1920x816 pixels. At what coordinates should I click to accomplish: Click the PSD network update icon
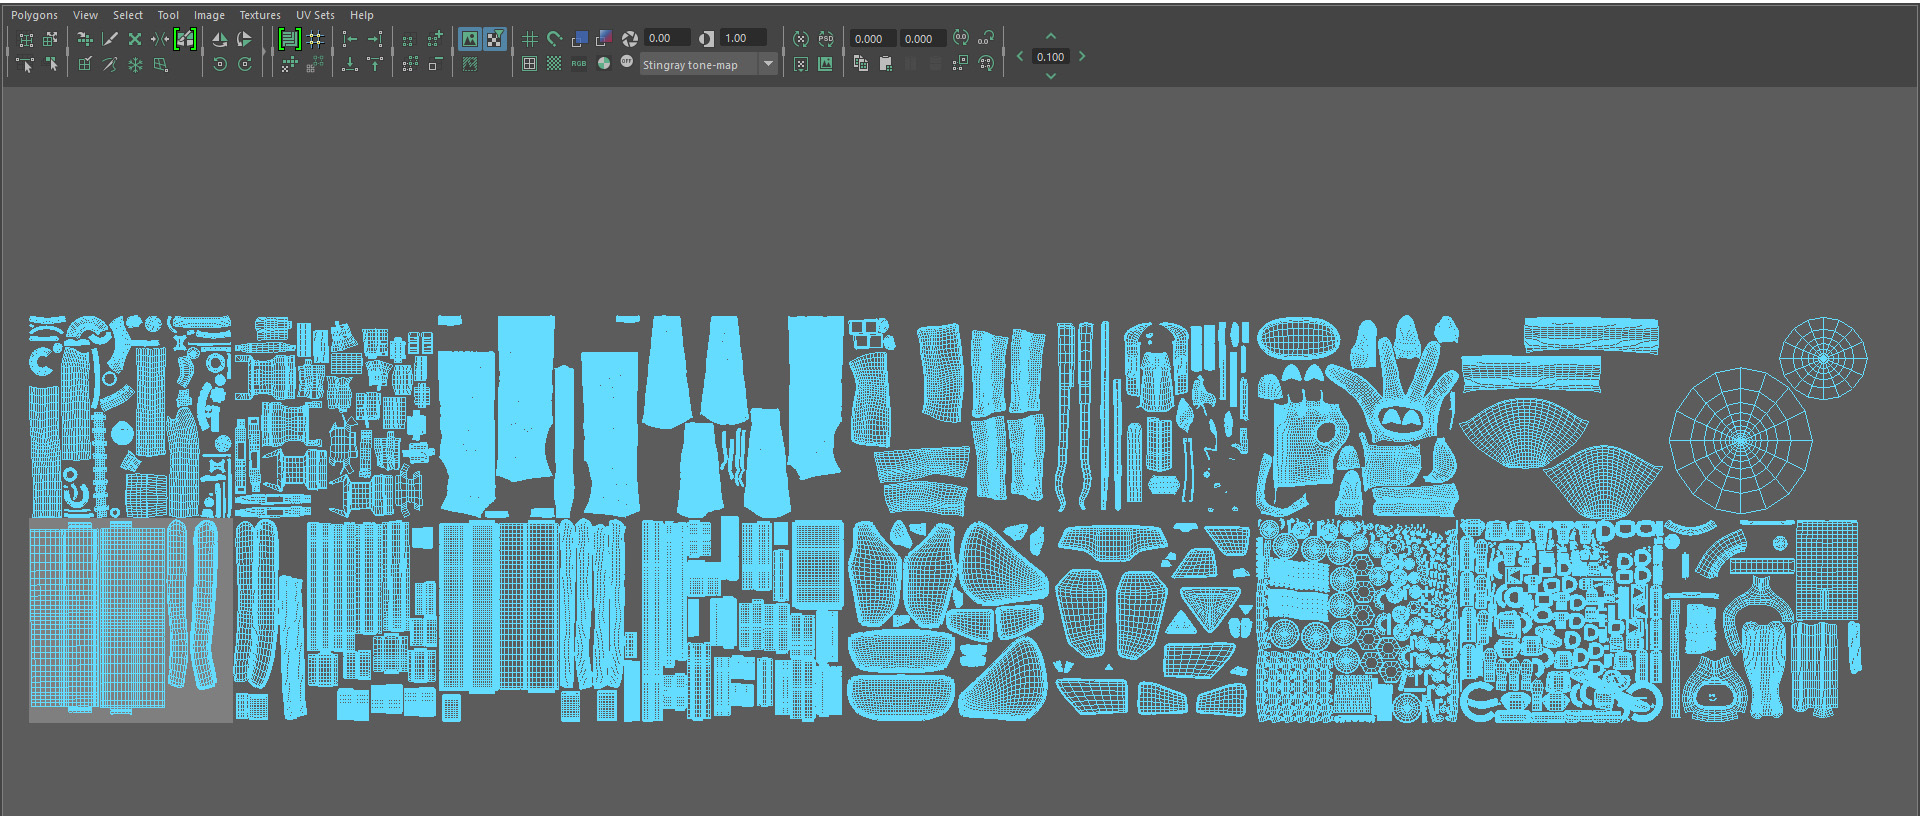(826, 39)
